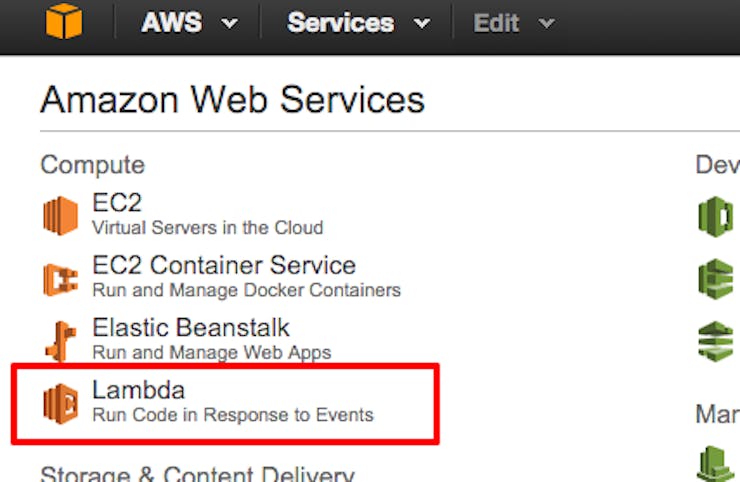
Task: Open the Lambda link
Action: (x=138, y=390)
